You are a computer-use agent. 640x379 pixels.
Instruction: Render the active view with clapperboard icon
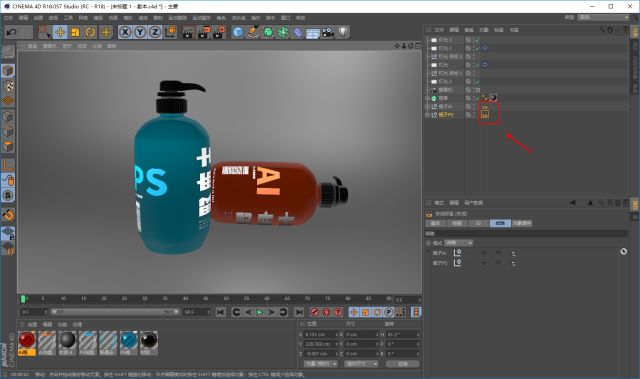pos(188,32)
